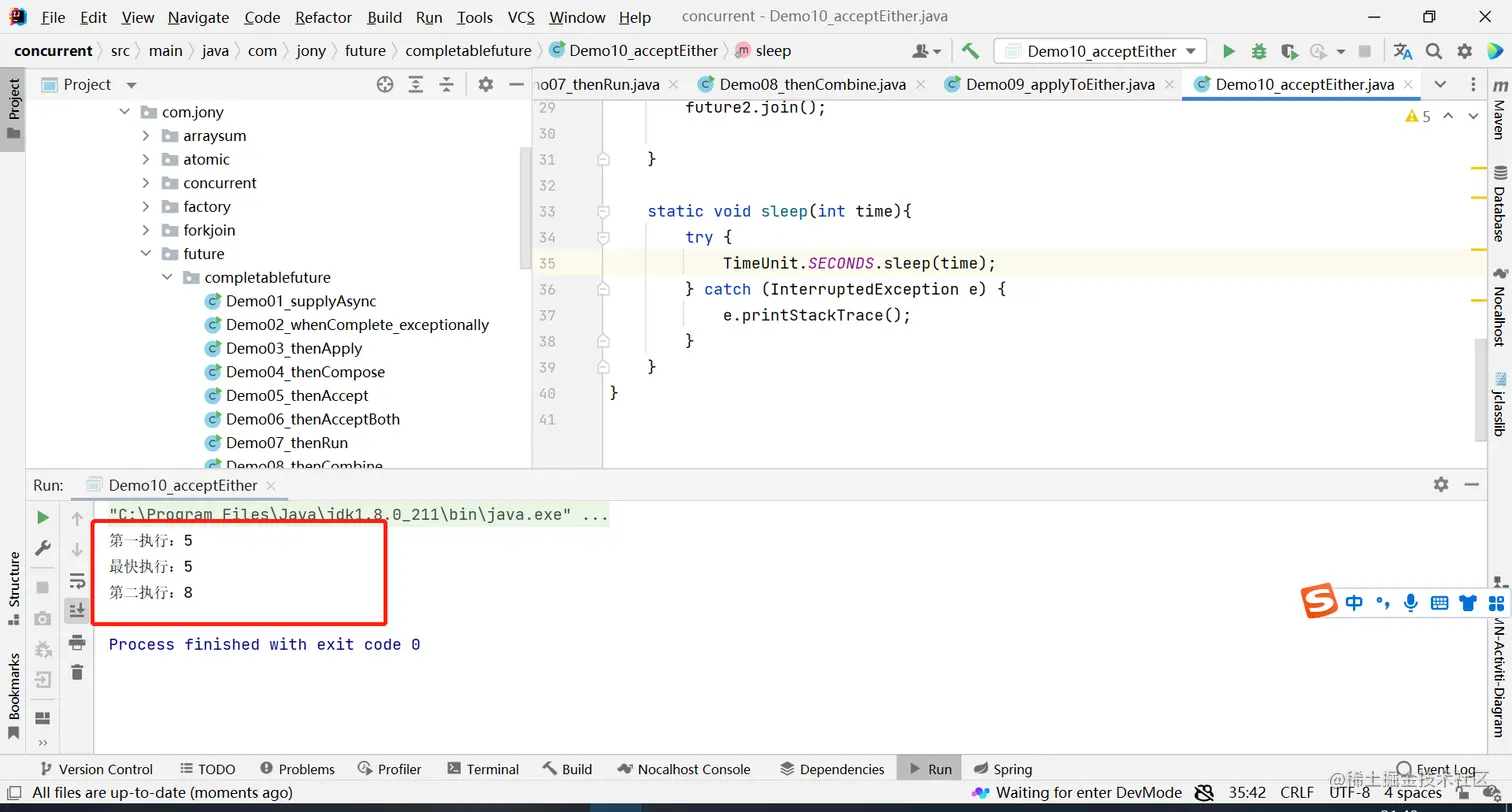Print console output with printer icon

(77, 642)
